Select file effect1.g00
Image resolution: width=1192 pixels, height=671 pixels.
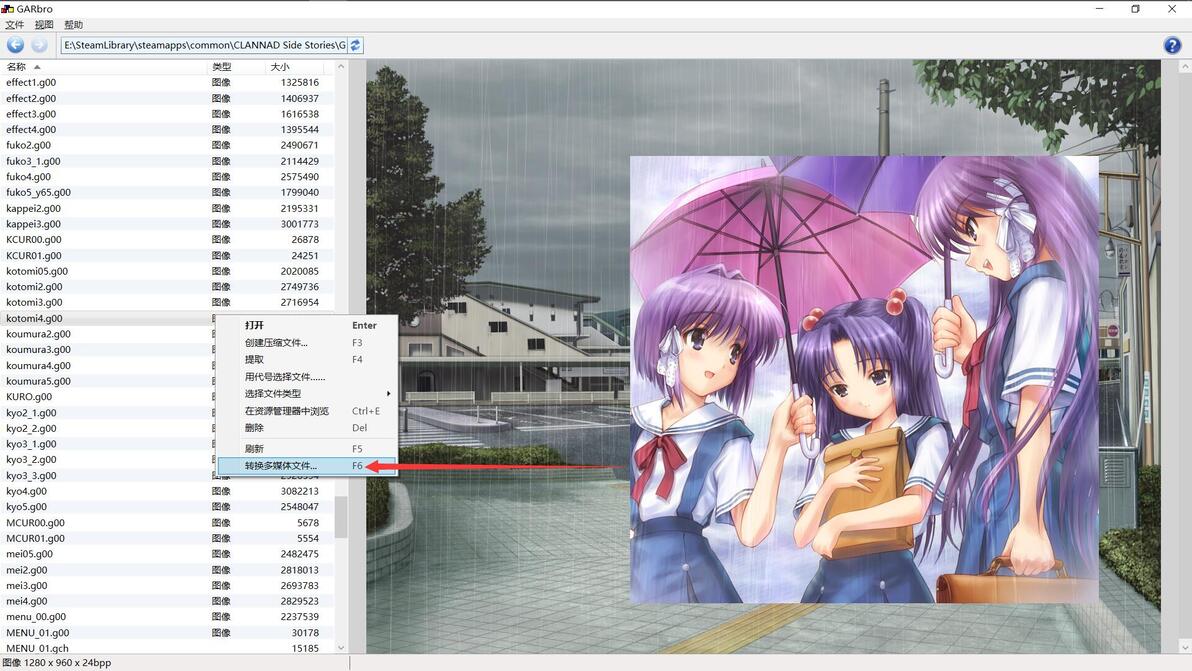click(31, 82)
